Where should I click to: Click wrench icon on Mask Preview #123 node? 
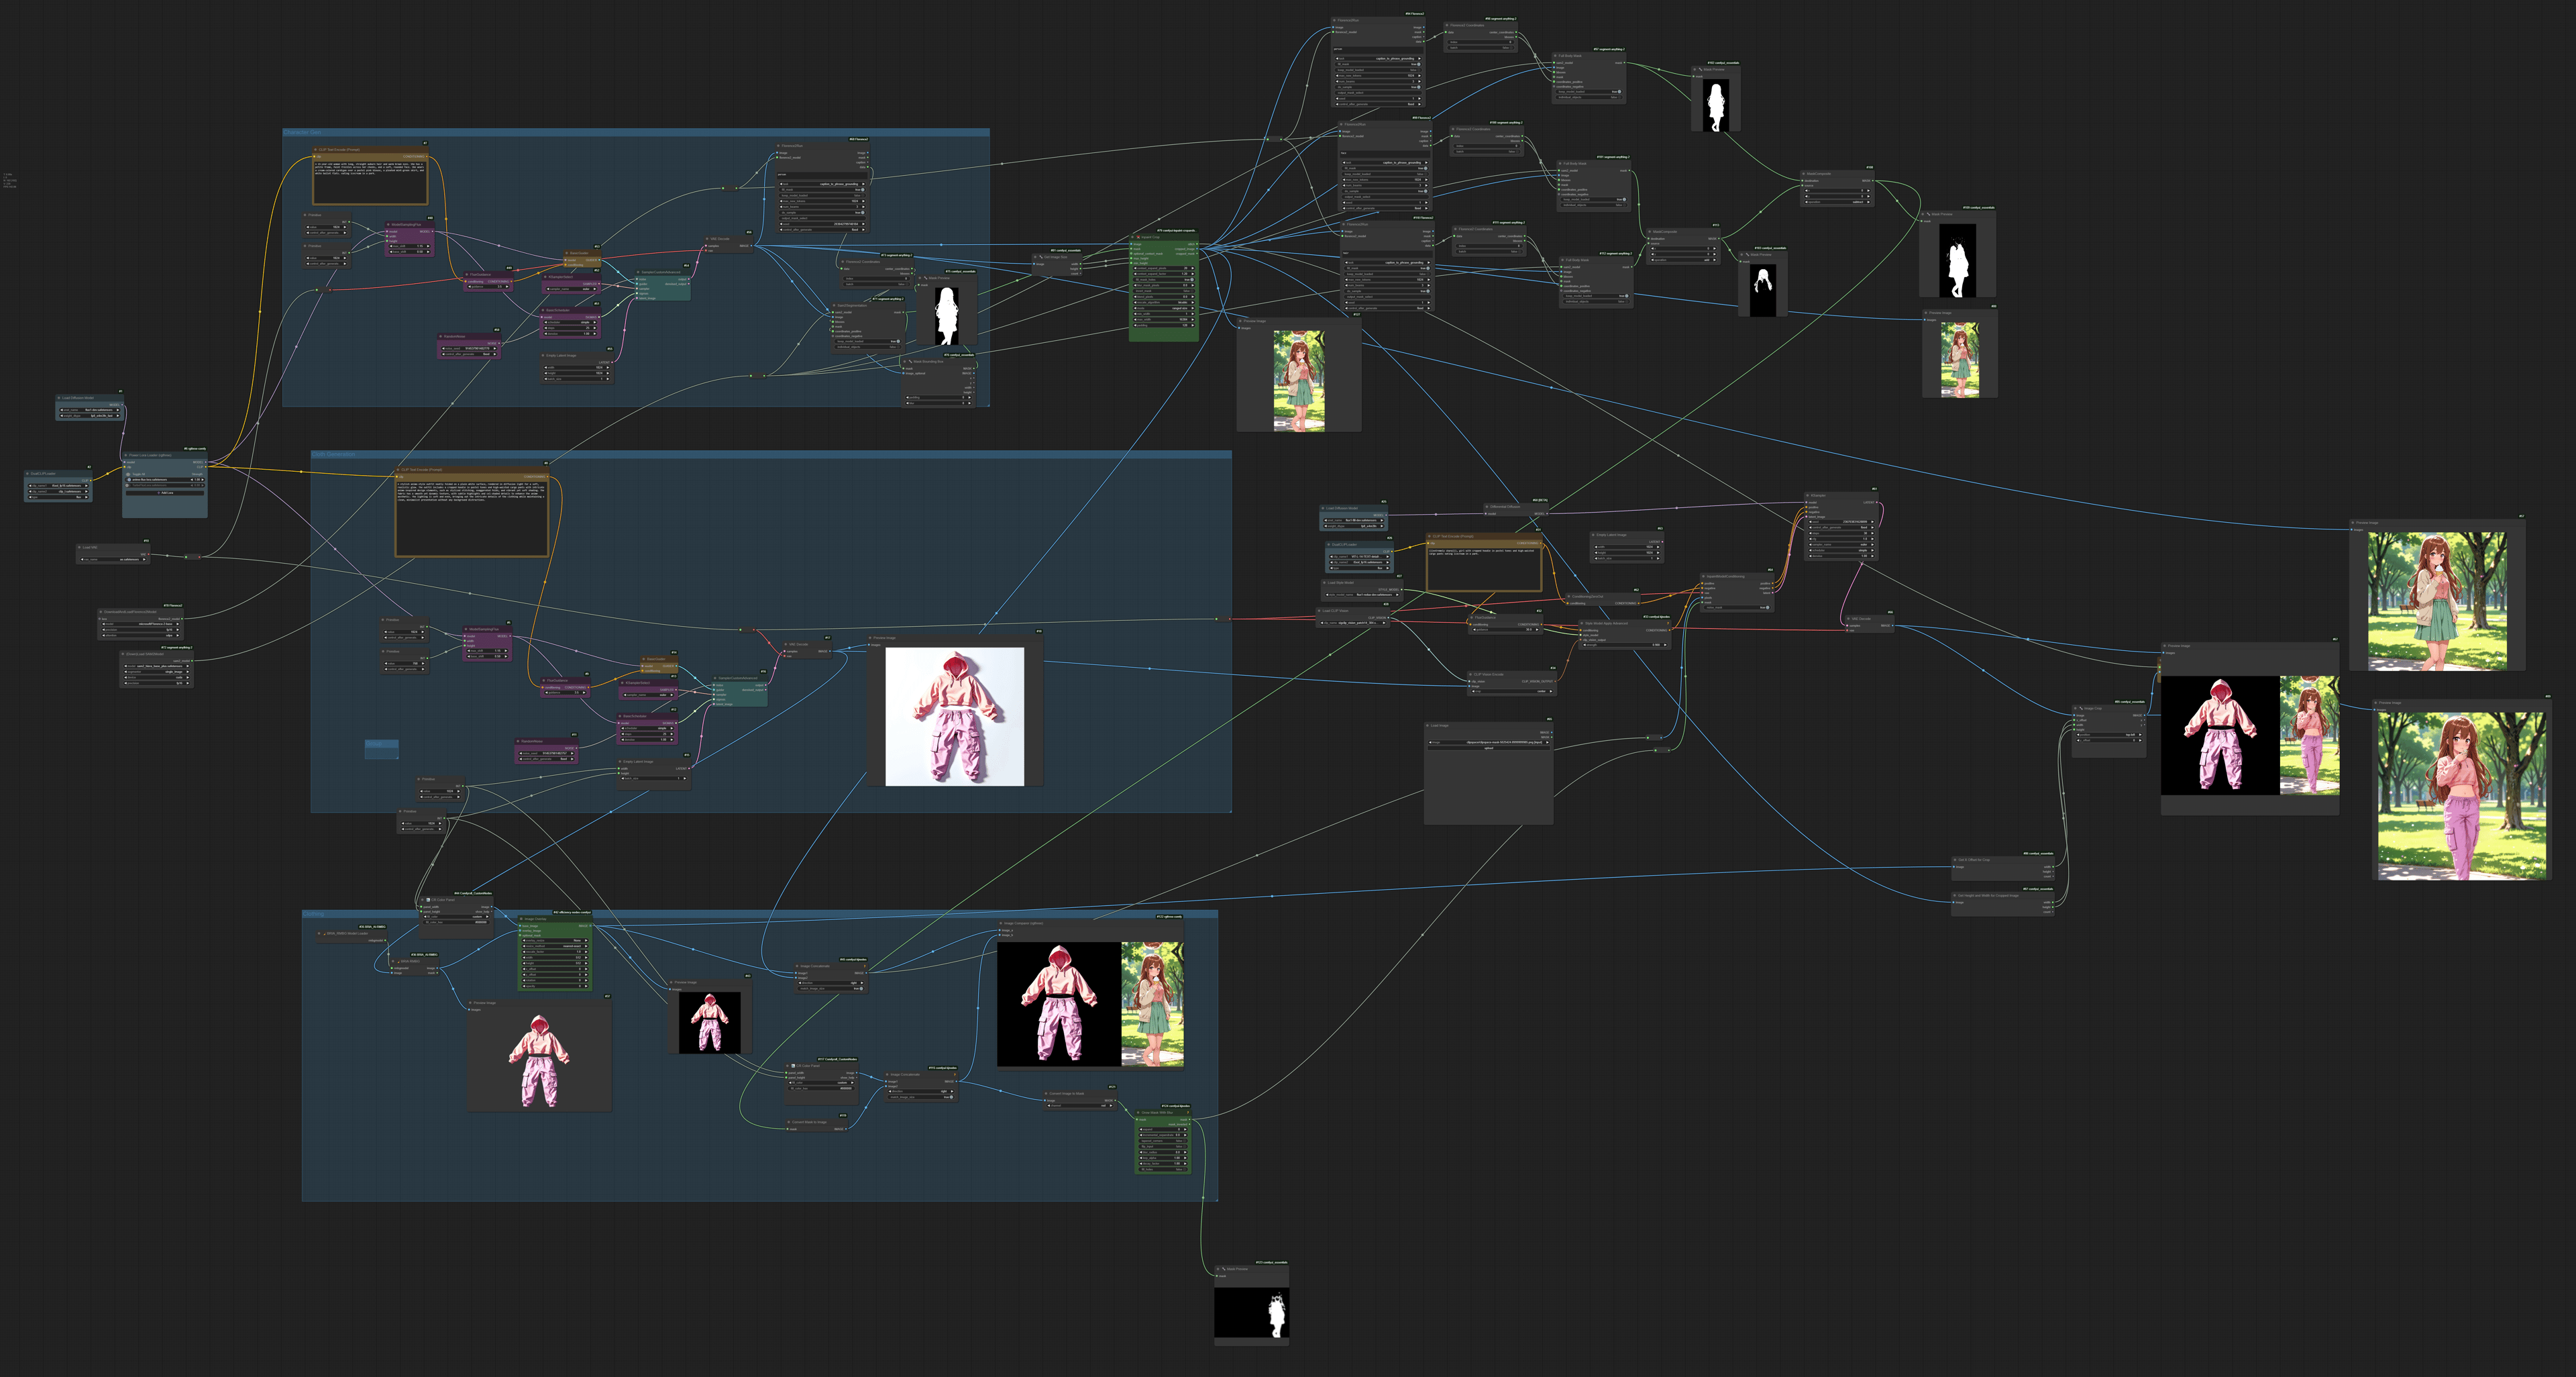click(x=1224, y=1269)
